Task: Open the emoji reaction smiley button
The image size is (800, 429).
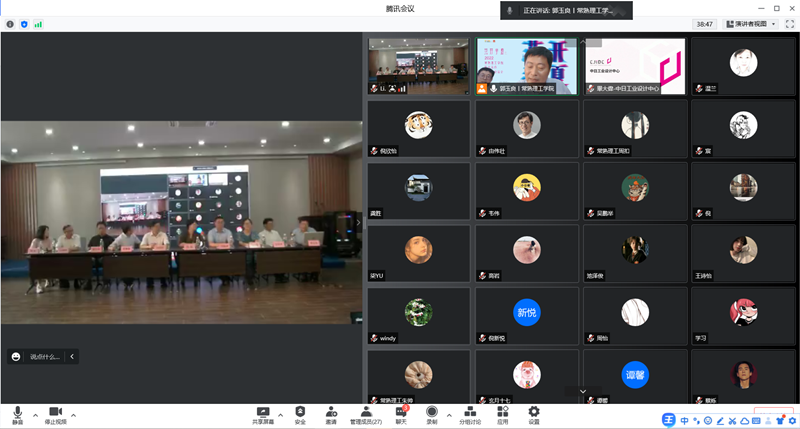Action: point(16,357)
